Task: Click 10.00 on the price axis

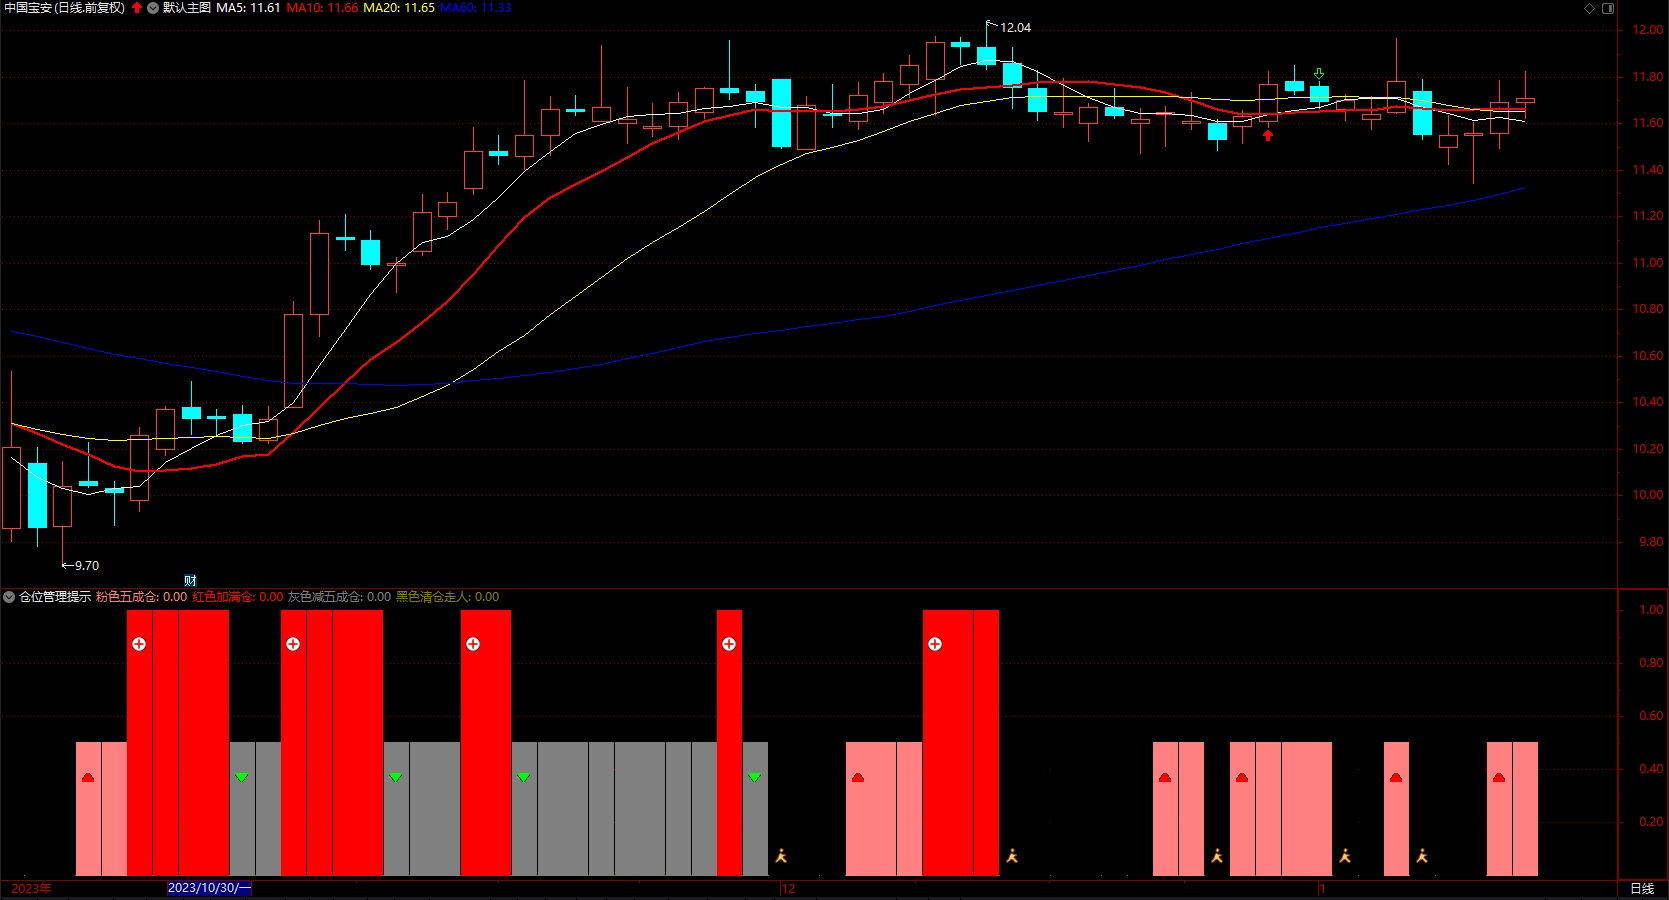Action: click(x=1648, y=495)
